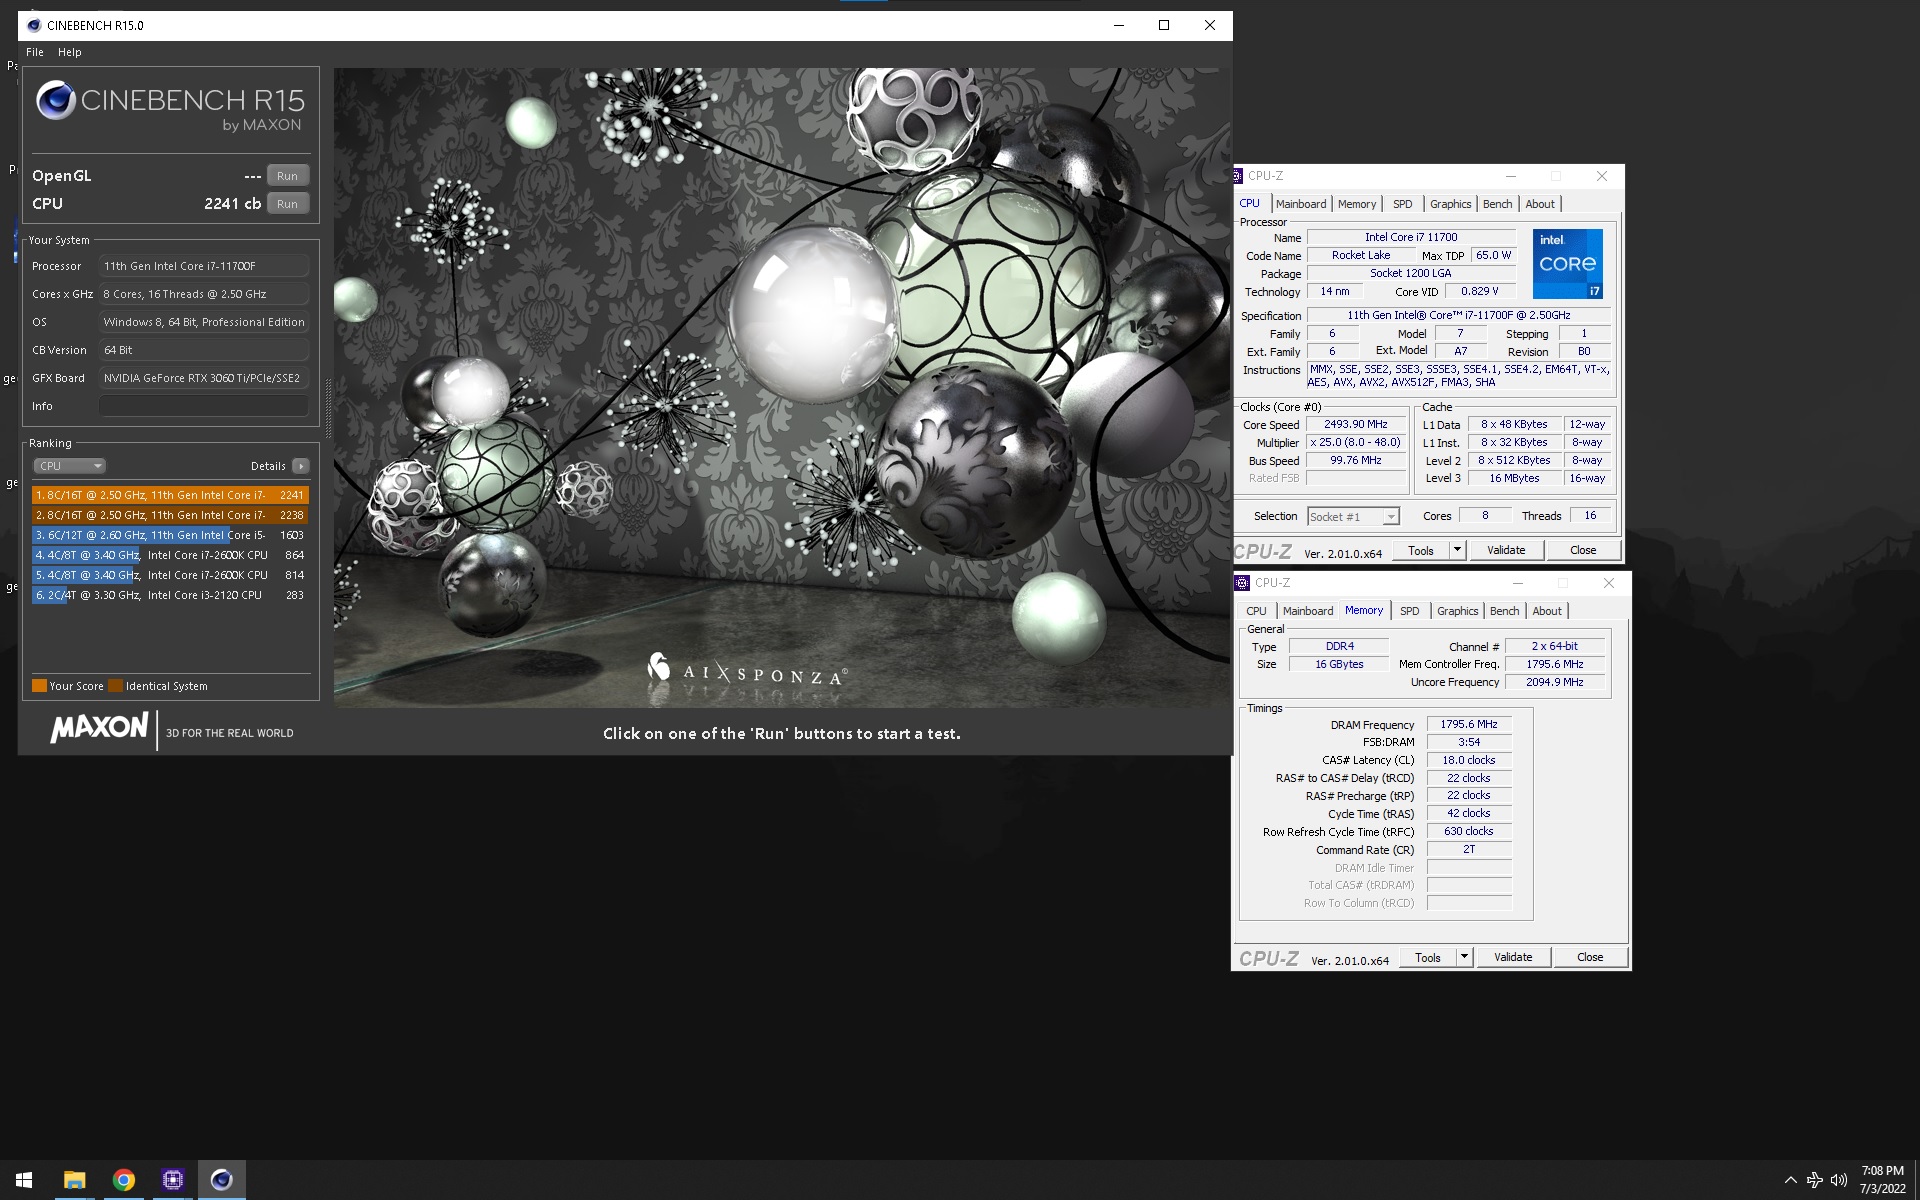Run the CPU benchmark

[287, 204]
